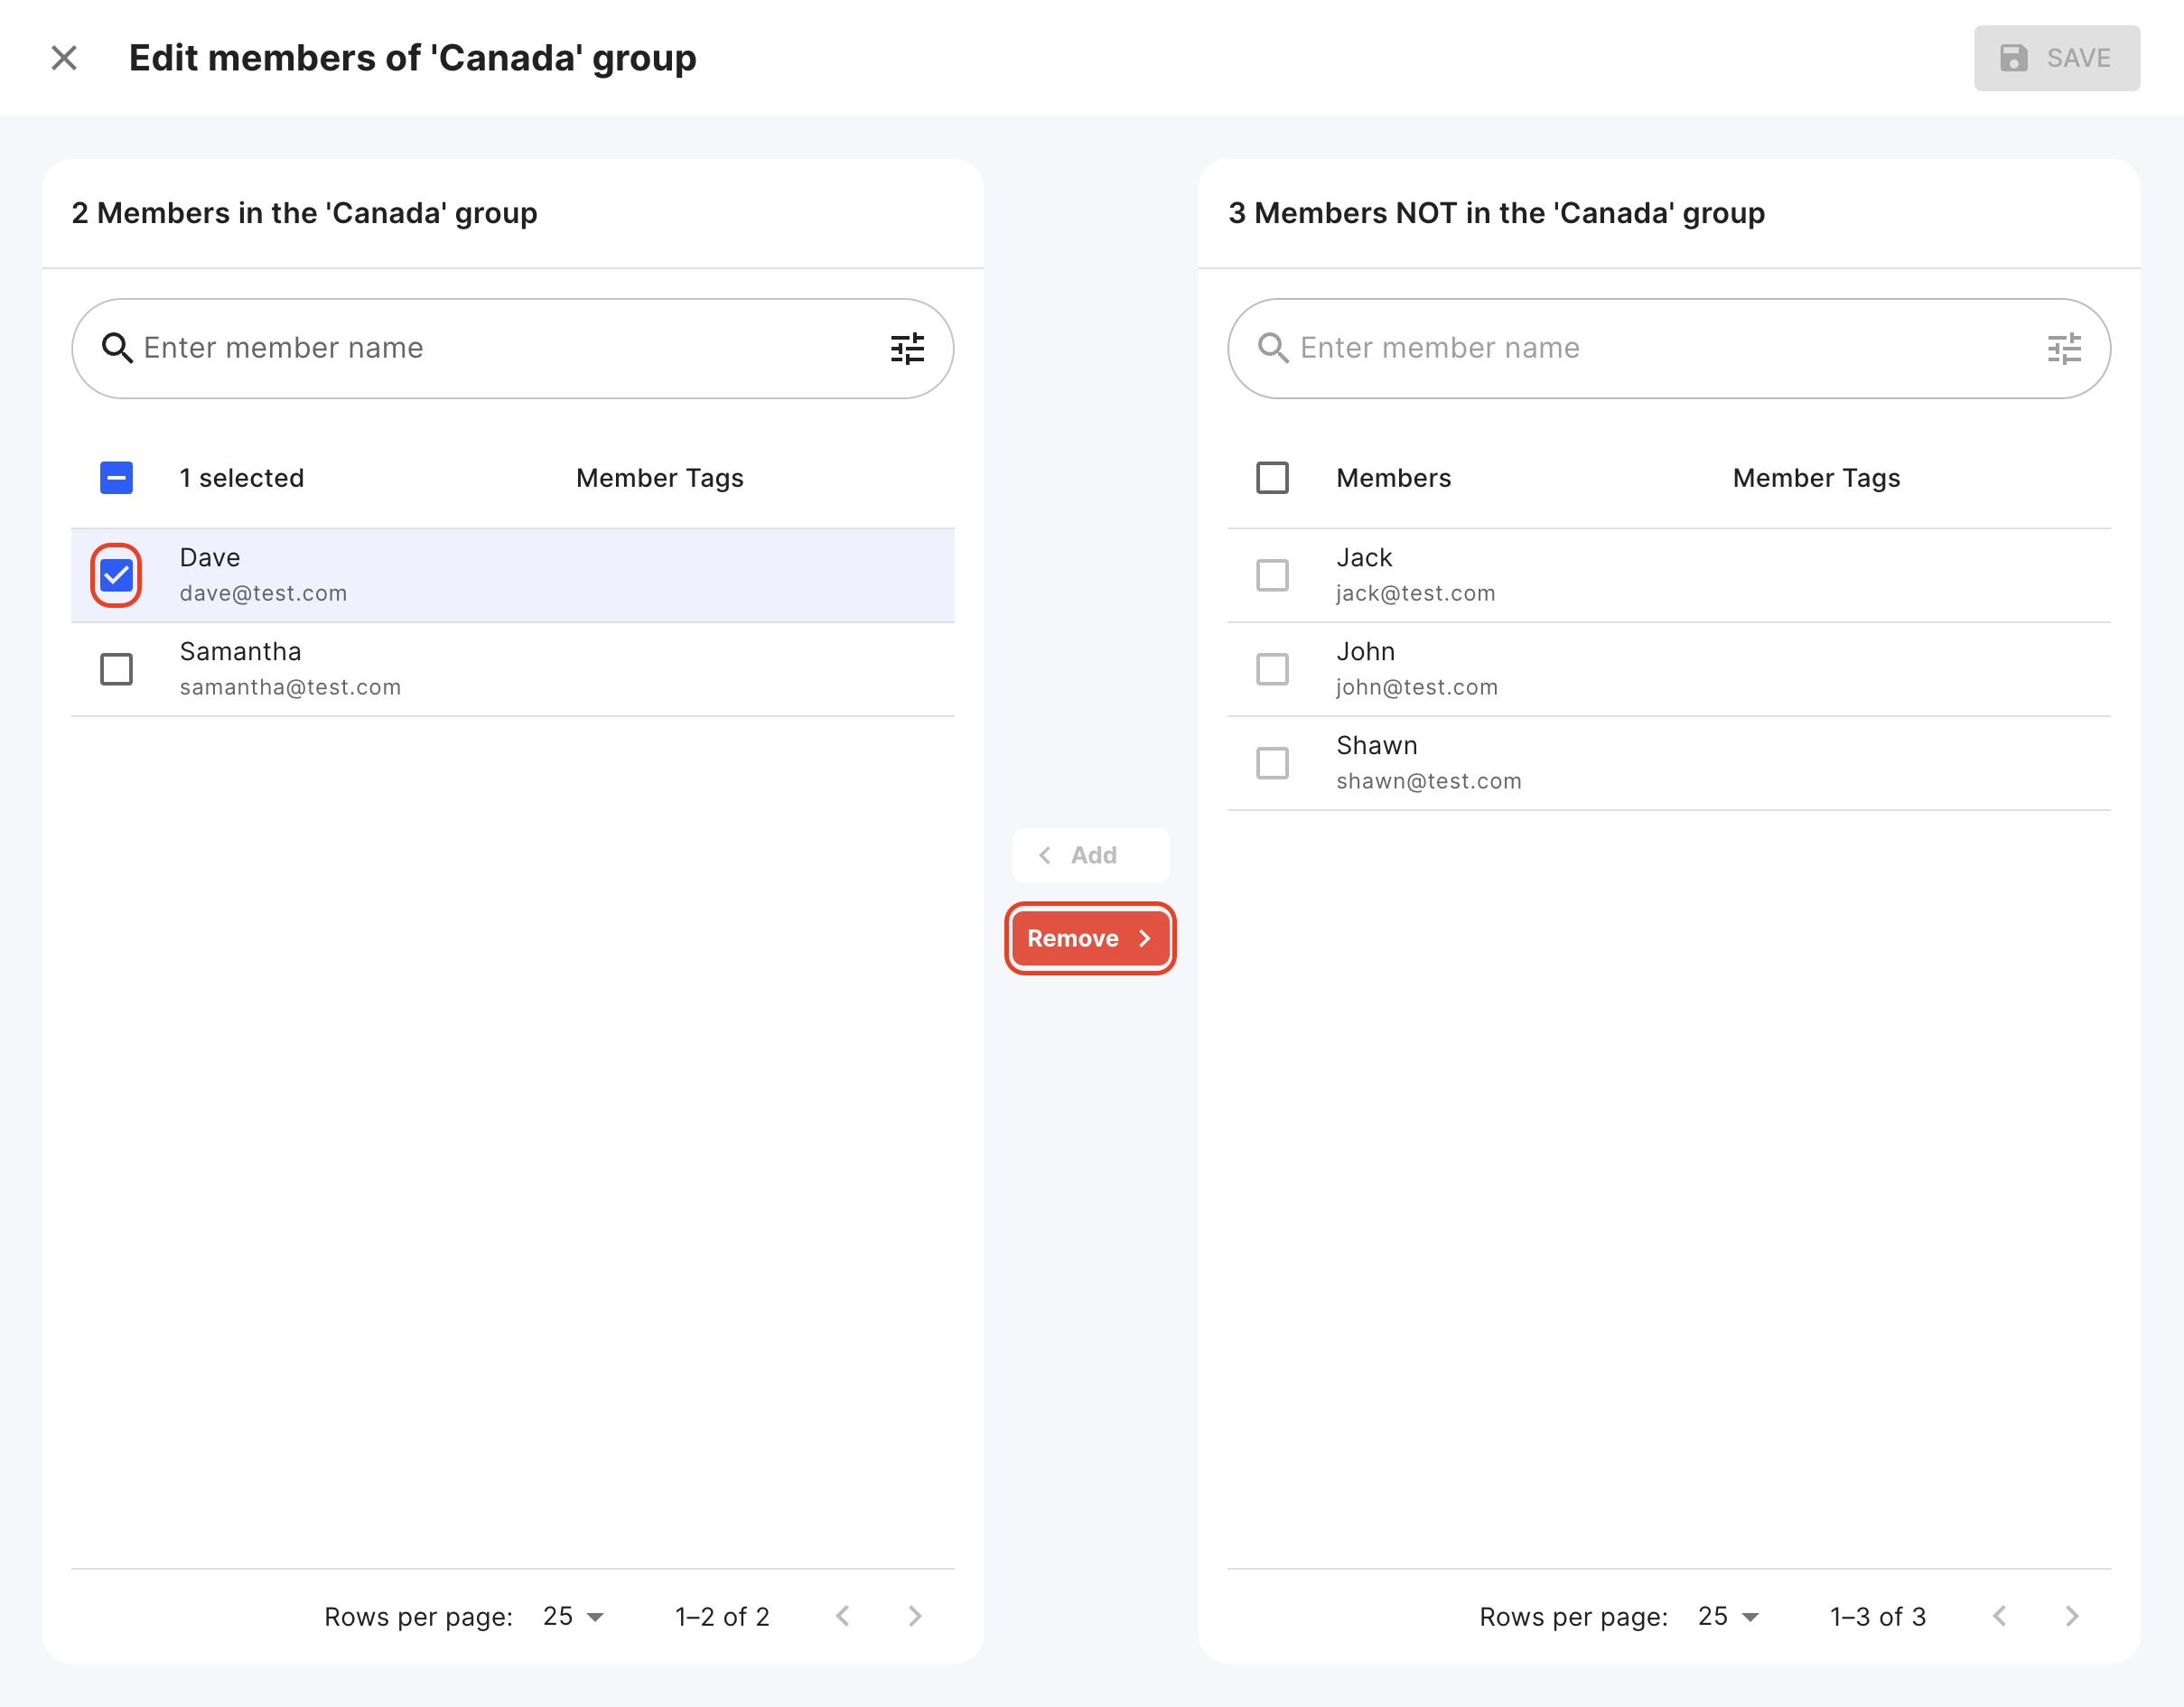This screenshot has height=1707, width=2184.
Task: Click dave@test.com email
Action: click(x=263, y=593)
